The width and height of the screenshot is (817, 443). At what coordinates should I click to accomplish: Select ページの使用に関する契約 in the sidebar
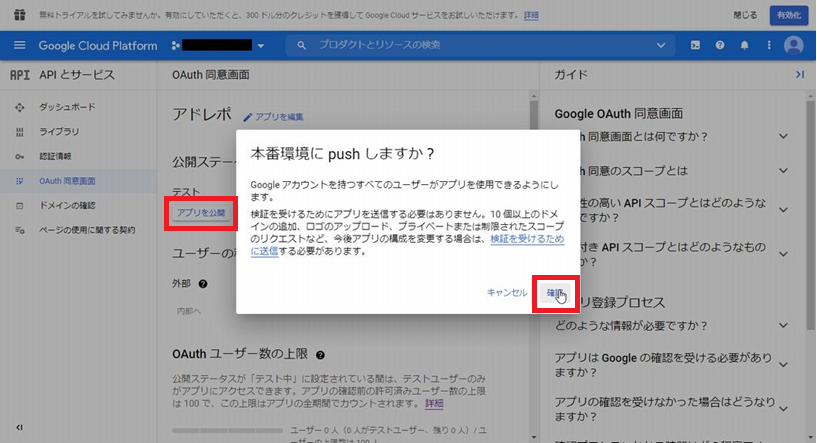click(x=78, y=230)
